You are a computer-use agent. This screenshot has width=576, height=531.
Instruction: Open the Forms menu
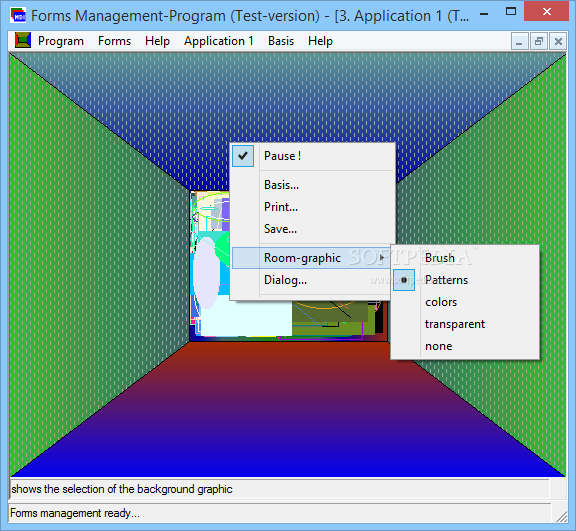(114, 41)
